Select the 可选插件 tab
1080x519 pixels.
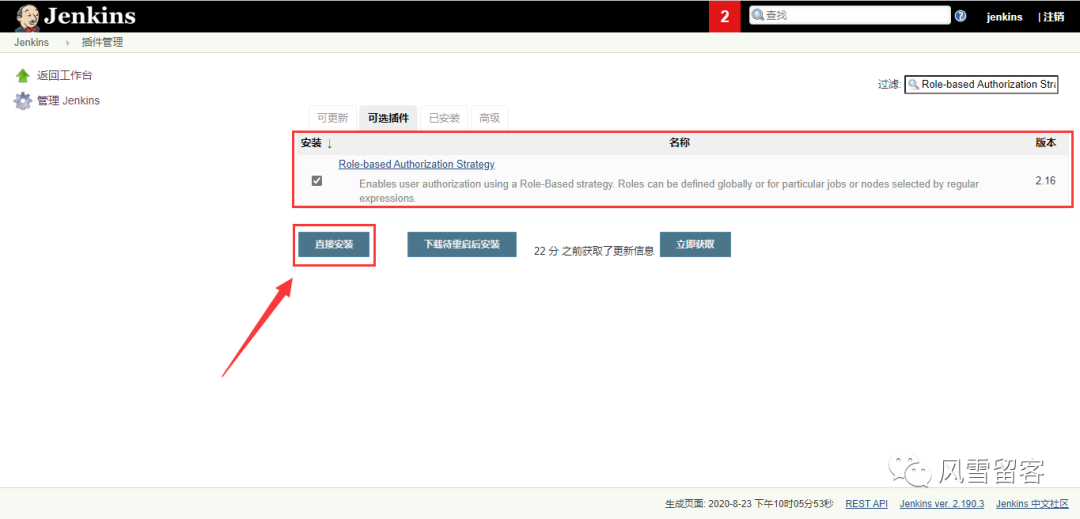tap(388, 118)
